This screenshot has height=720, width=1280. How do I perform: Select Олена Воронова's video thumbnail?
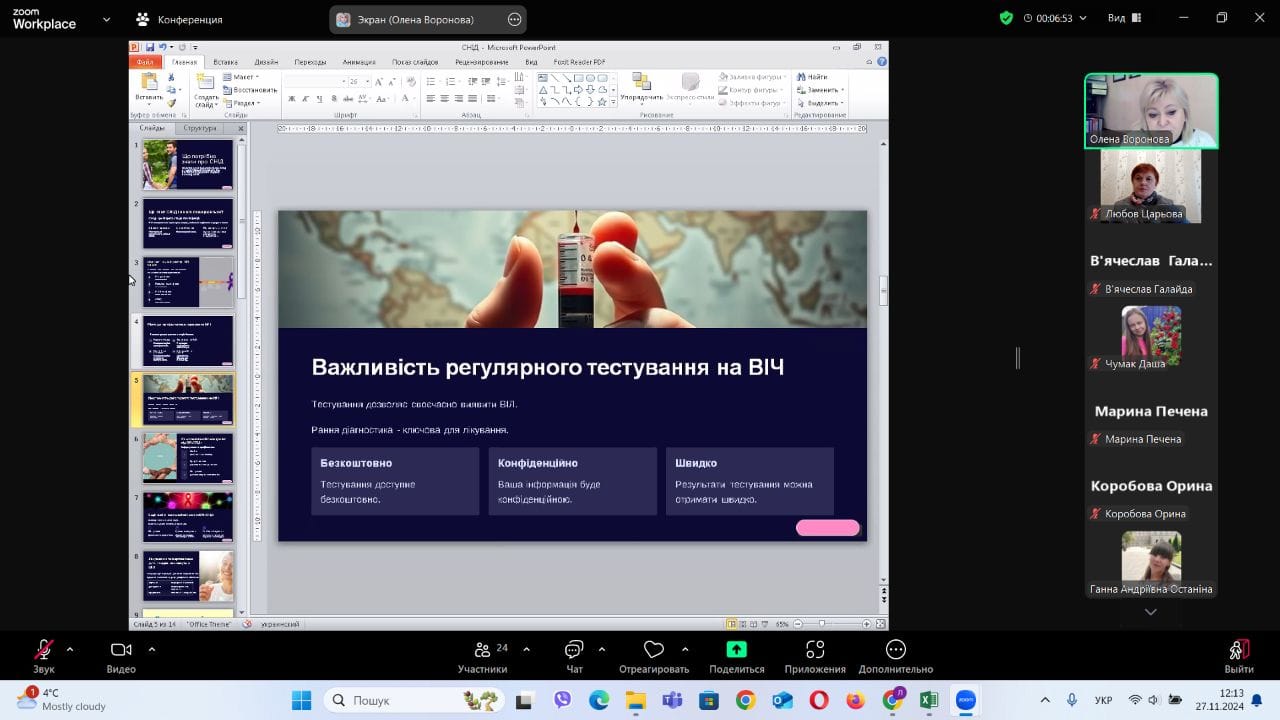[1151, 110]
